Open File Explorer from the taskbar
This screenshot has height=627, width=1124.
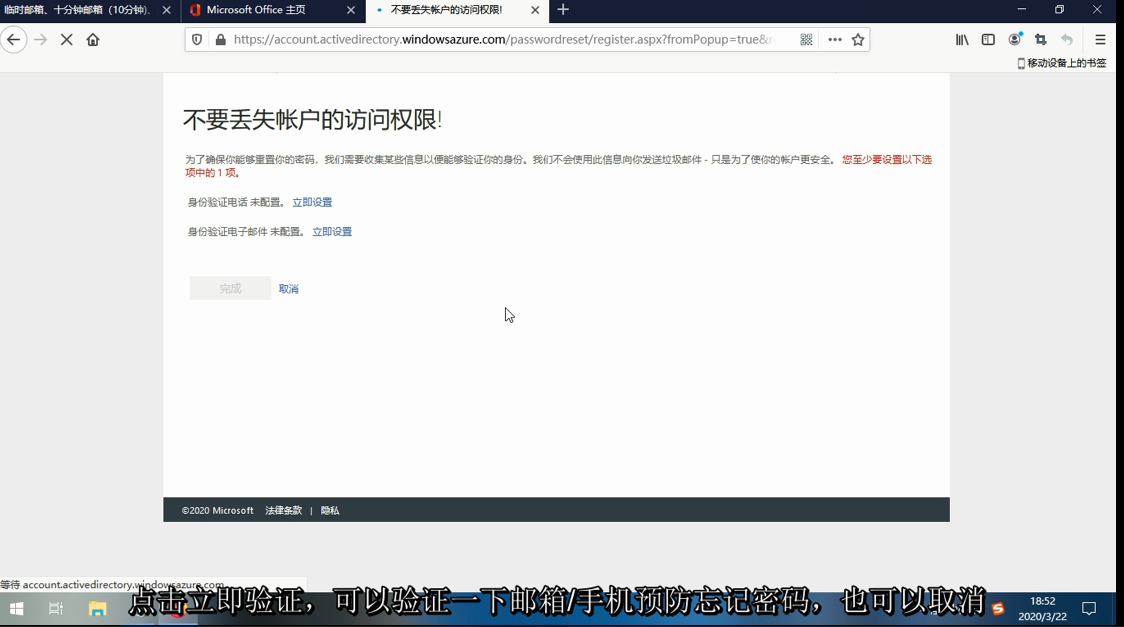coord(97,609)
